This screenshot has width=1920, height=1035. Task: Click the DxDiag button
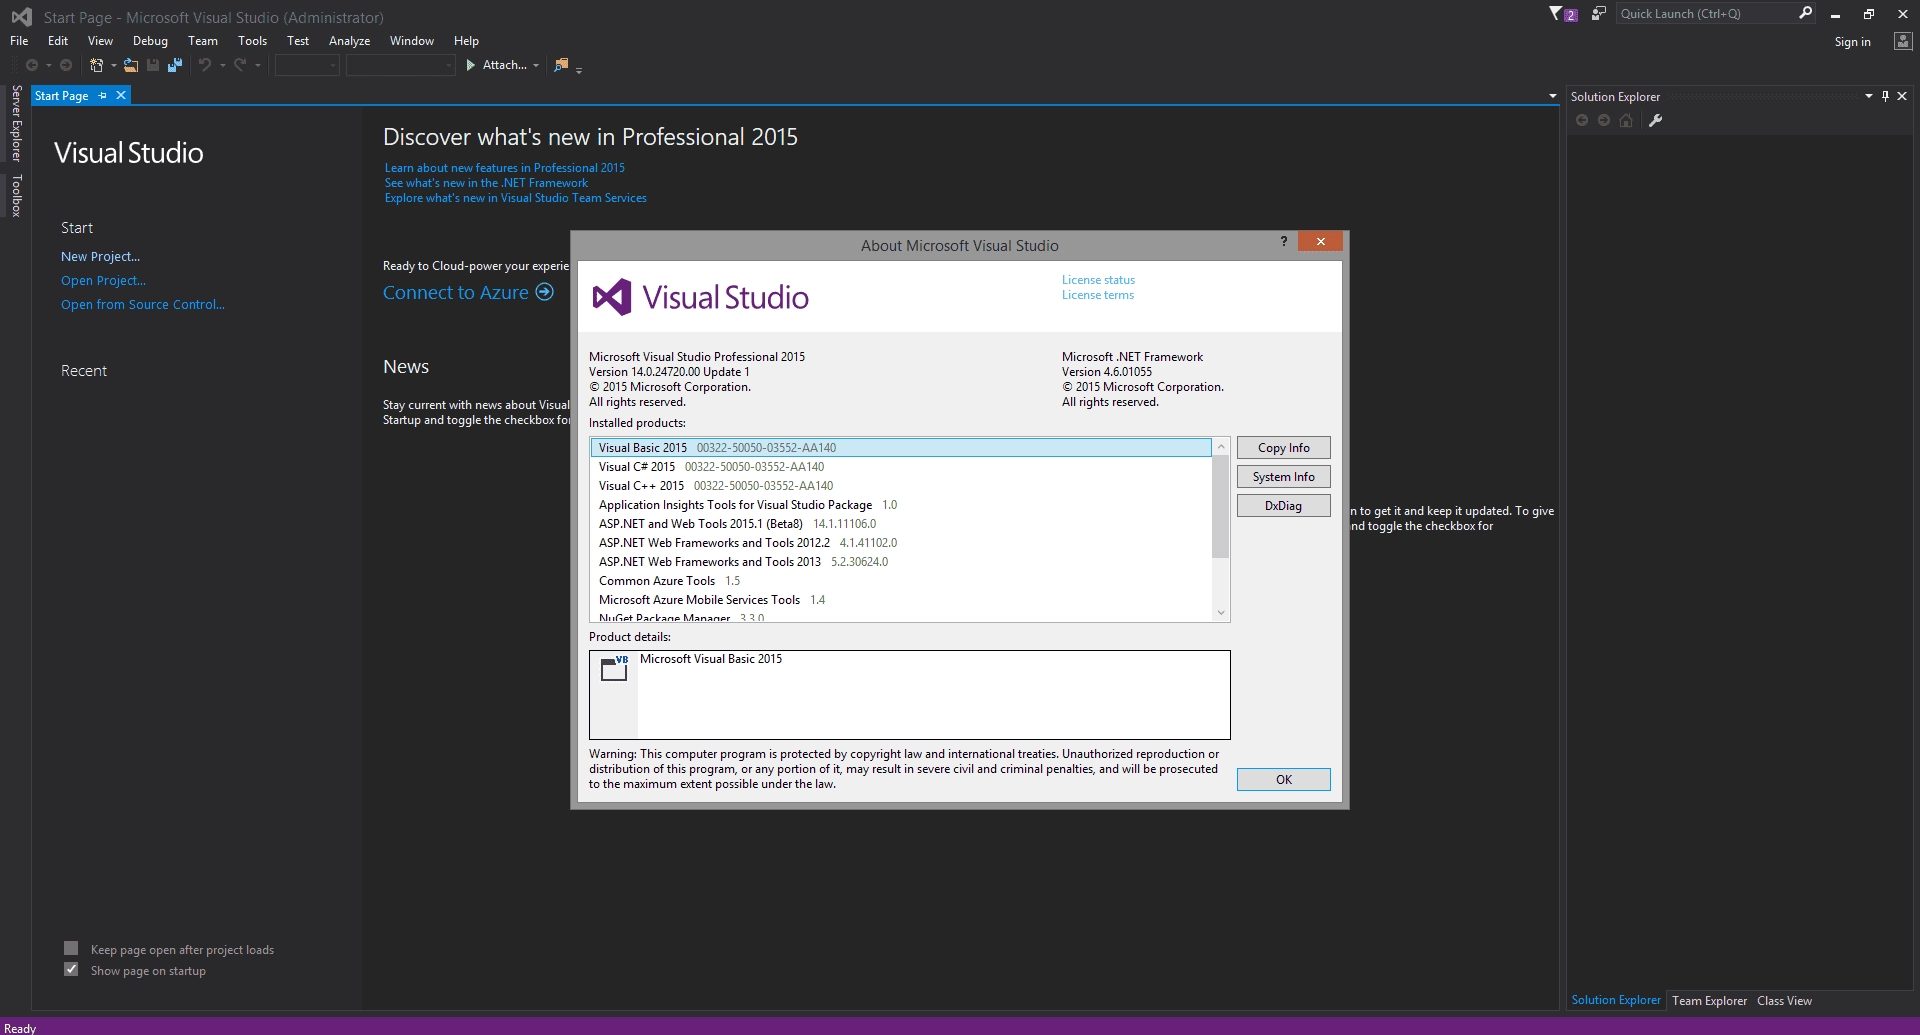pos(1283,506)
